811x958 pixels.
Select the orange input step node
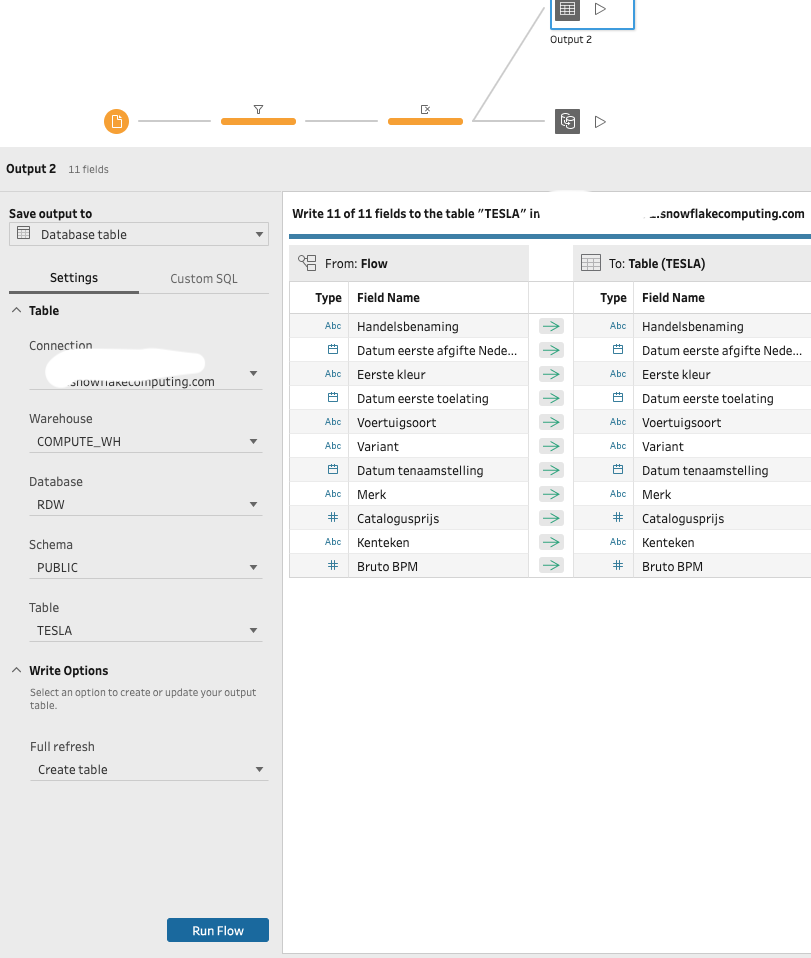pyautogui.click(x=117, y=121)
